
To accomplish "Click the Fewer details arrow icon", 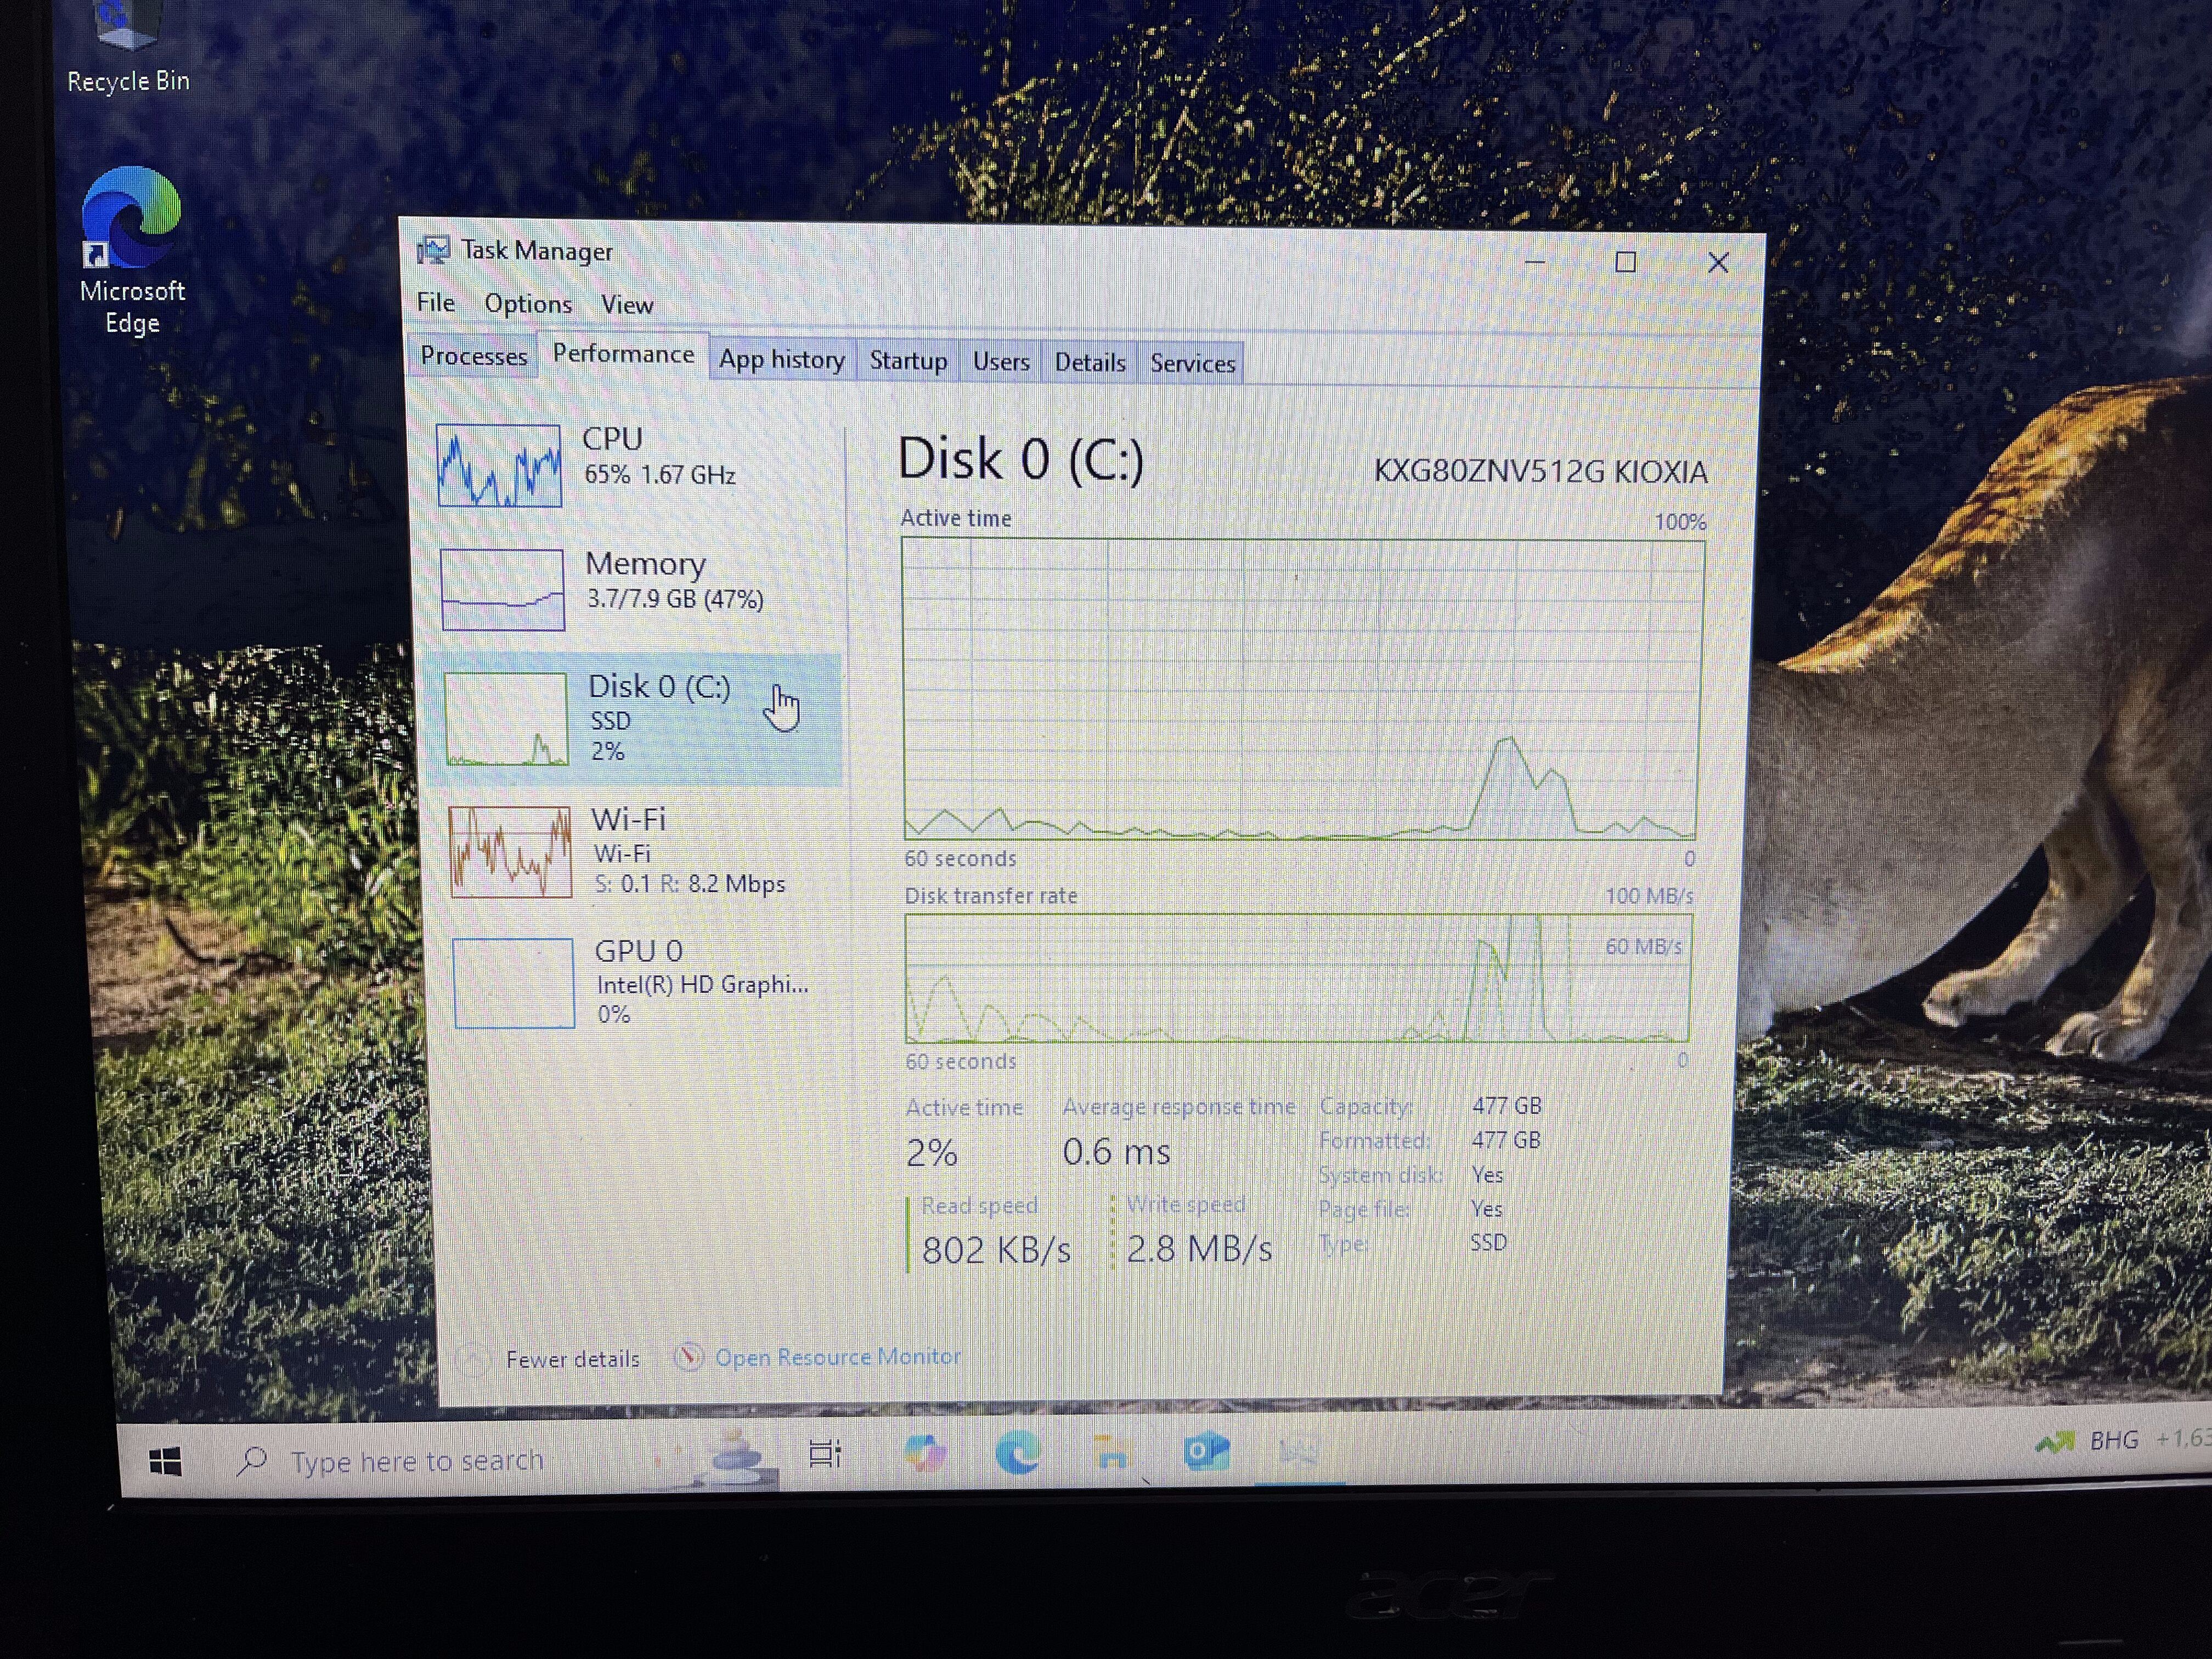I will [472, 1359].
